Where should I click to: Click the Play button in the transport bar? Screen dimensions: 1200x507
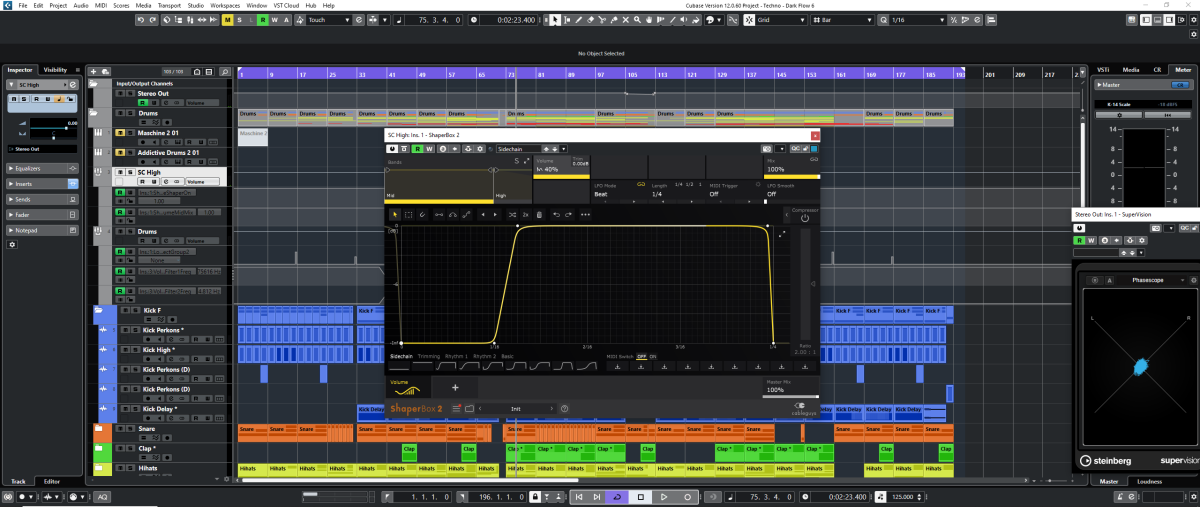coord(664,497)
